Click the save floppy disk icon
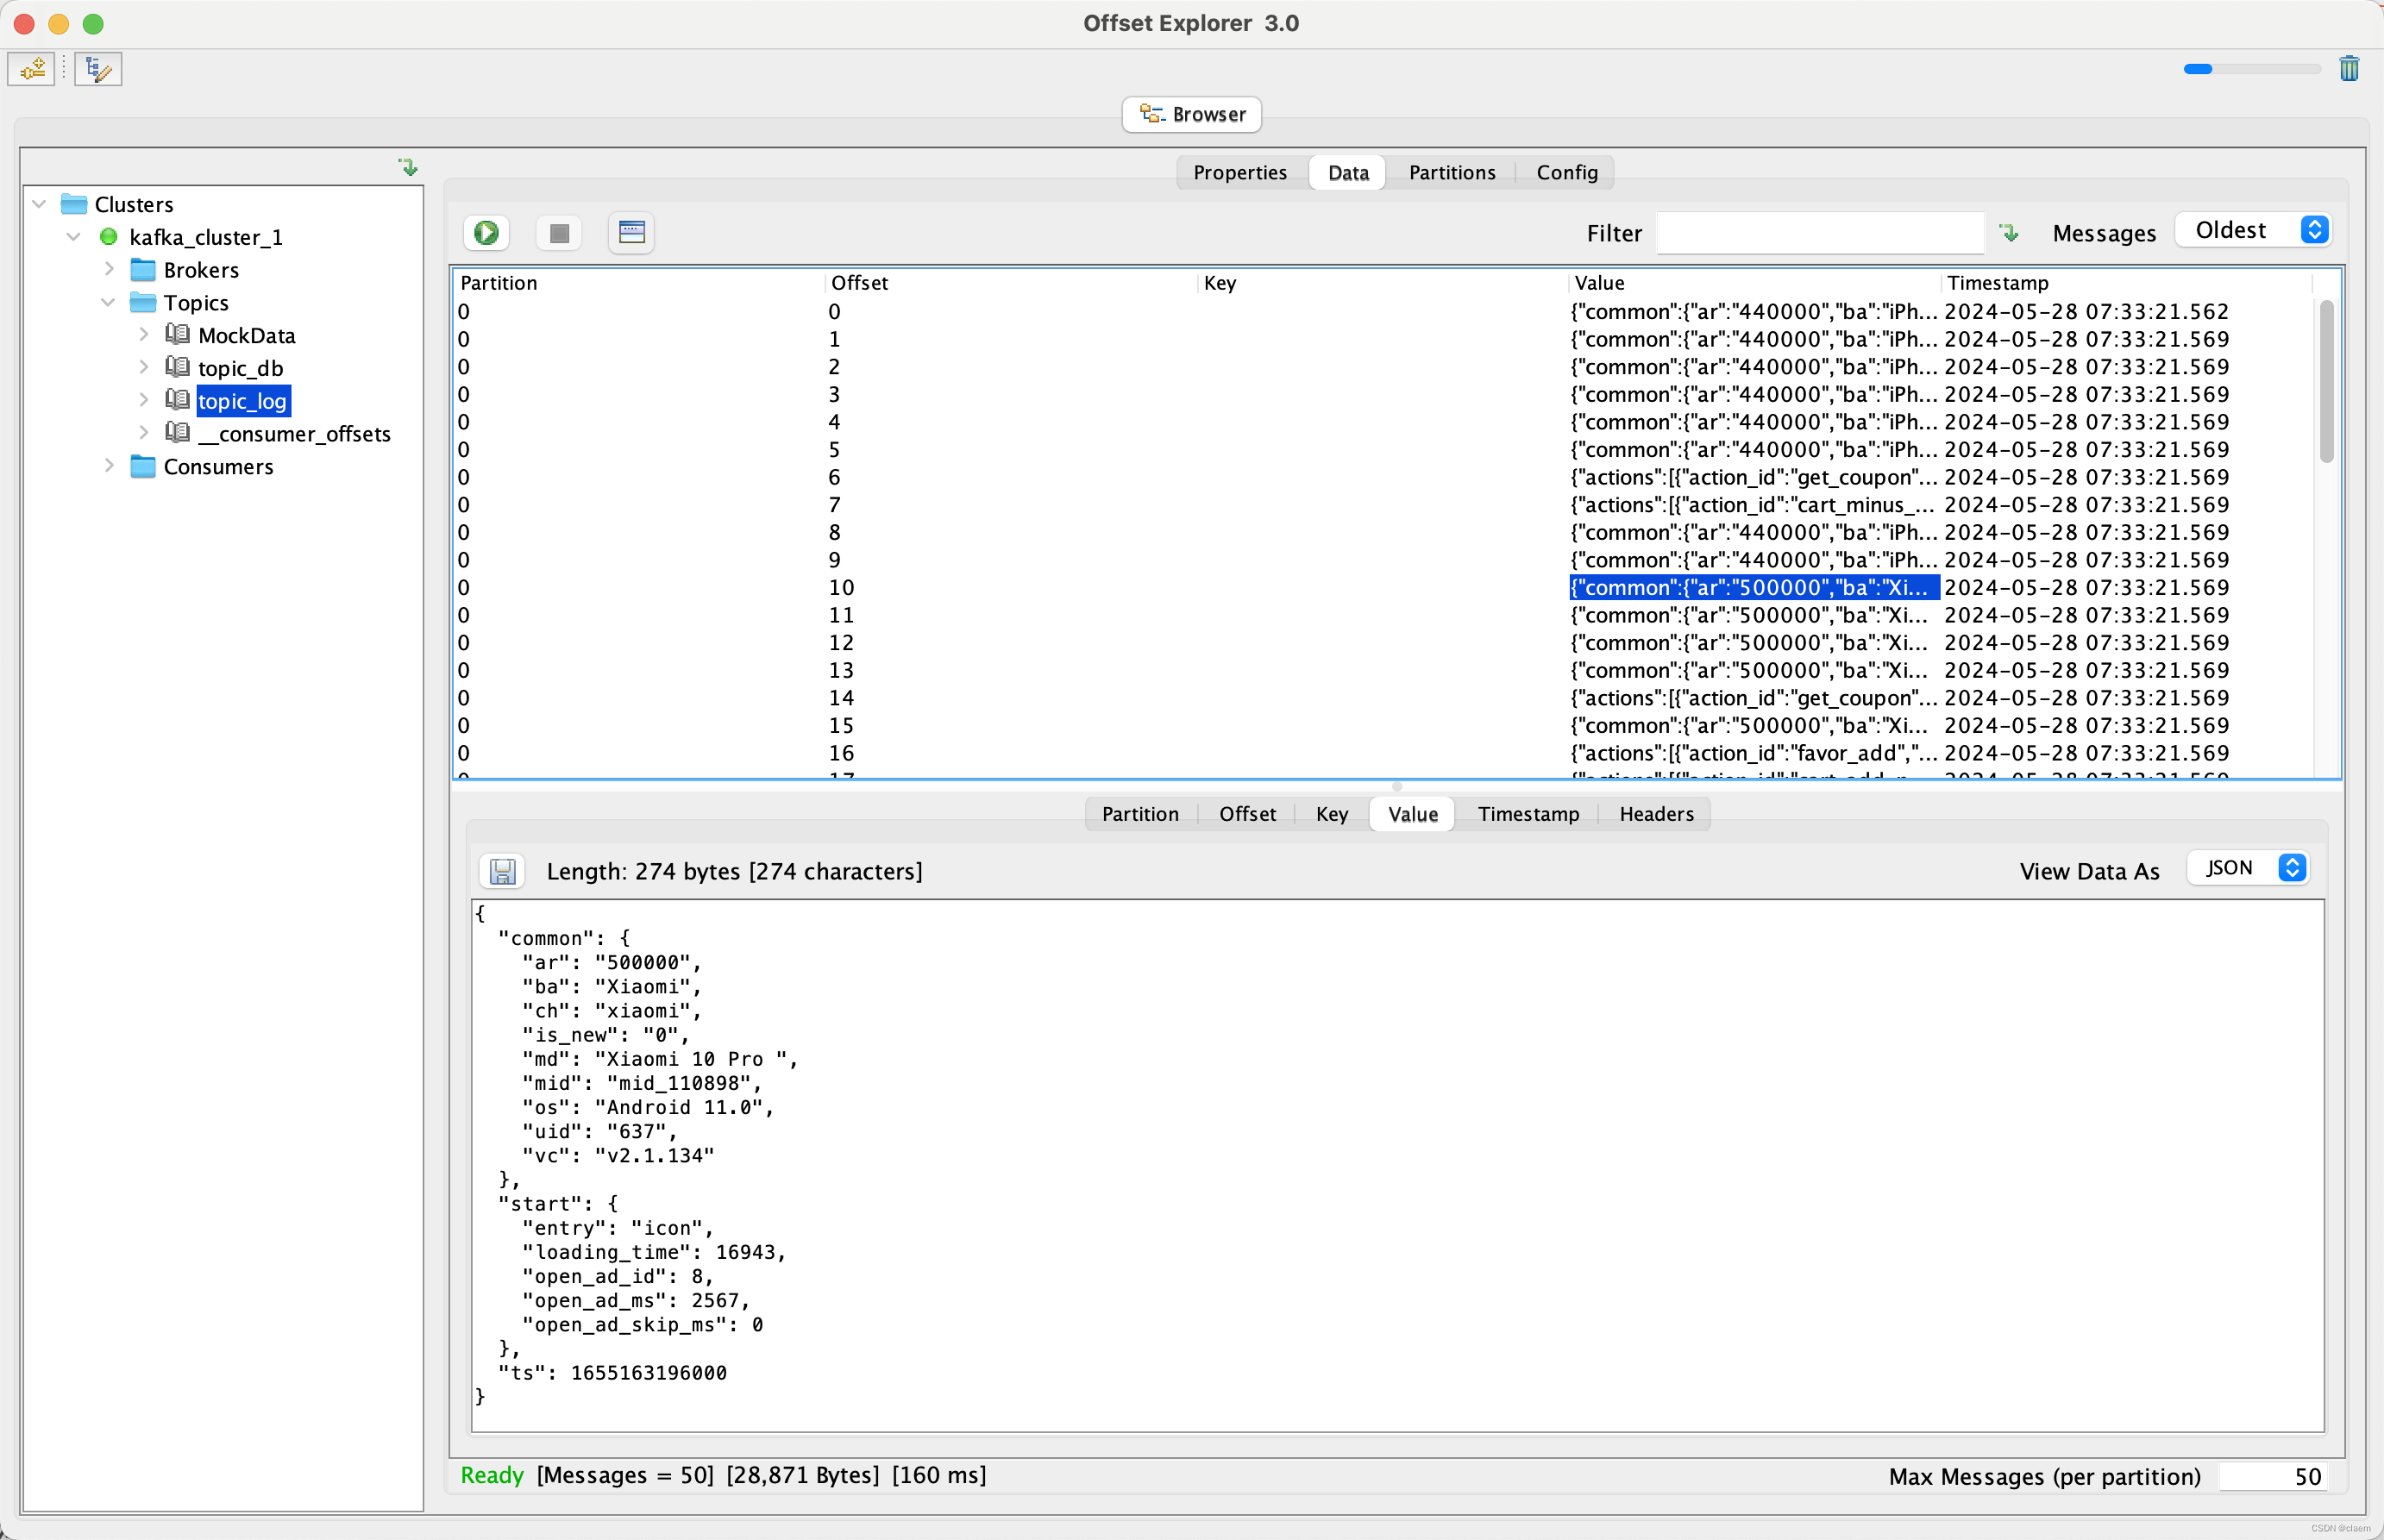Screen dimensions: 2384x1540 pos(502,871)
